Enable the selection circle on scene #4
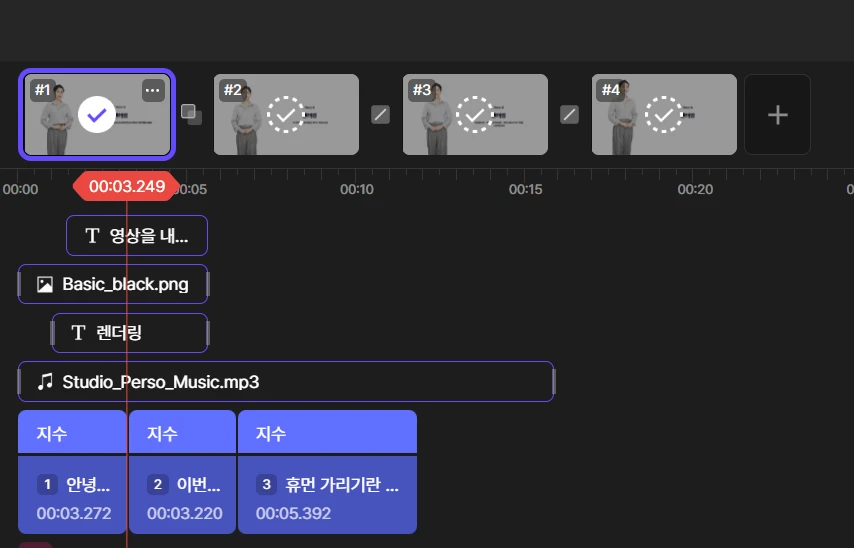 pyautogui.click(x=664, y=115)
